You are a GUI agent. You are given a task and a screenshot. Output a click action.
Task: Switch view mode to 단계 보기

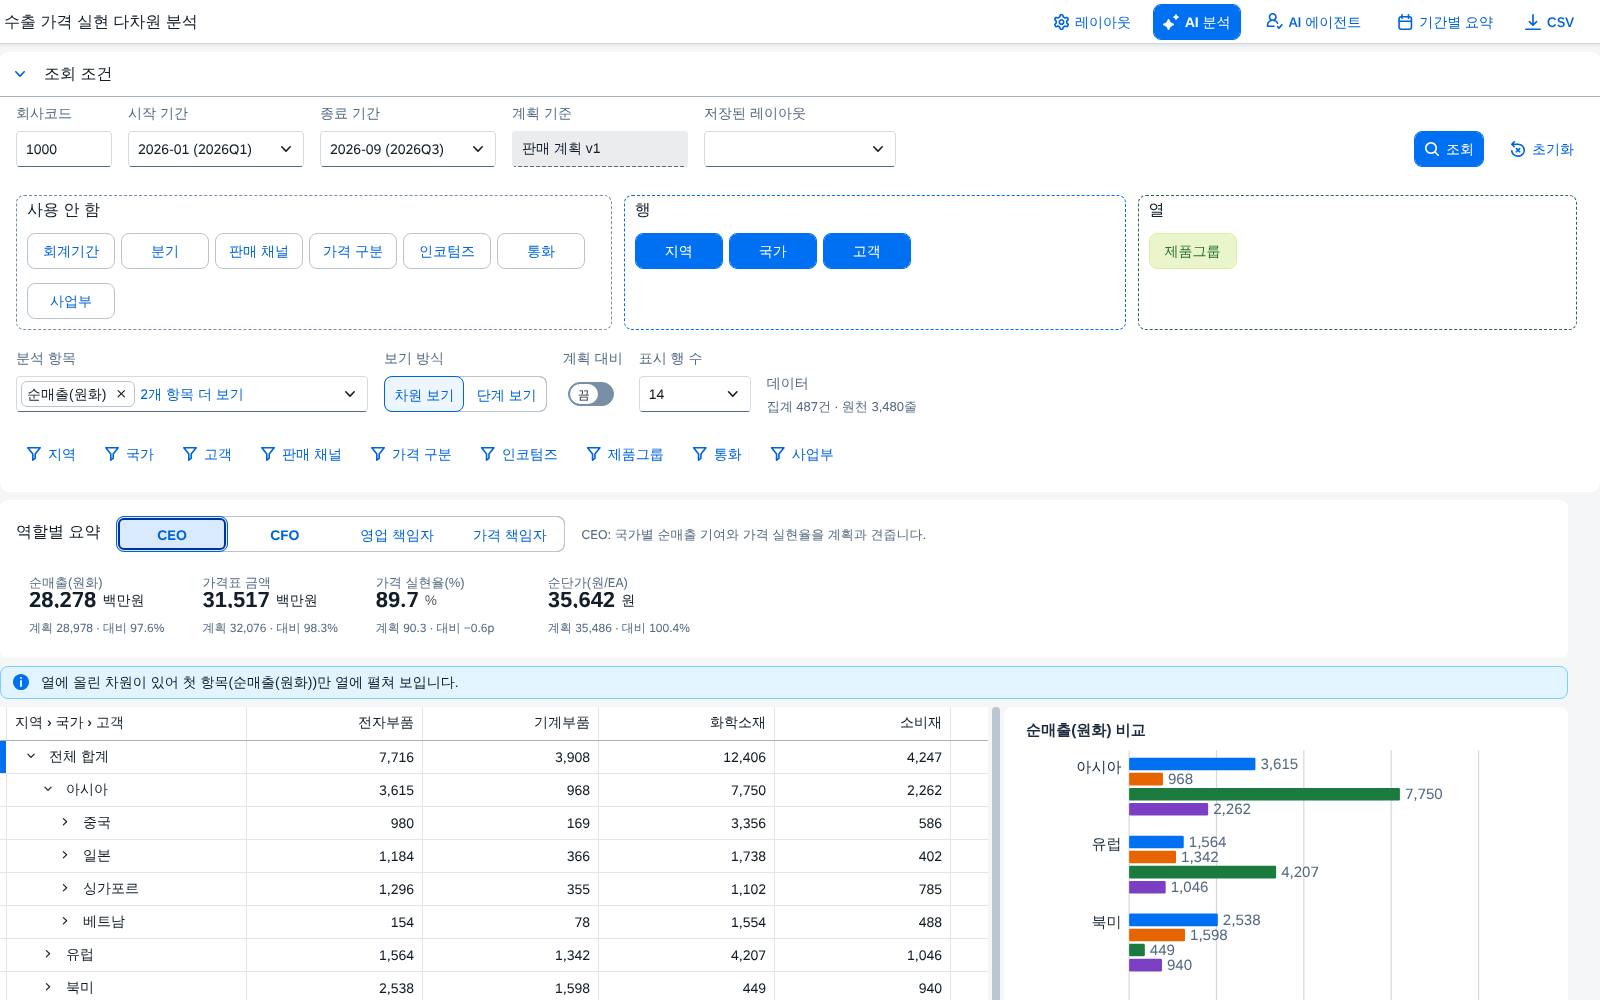point(506,395)
